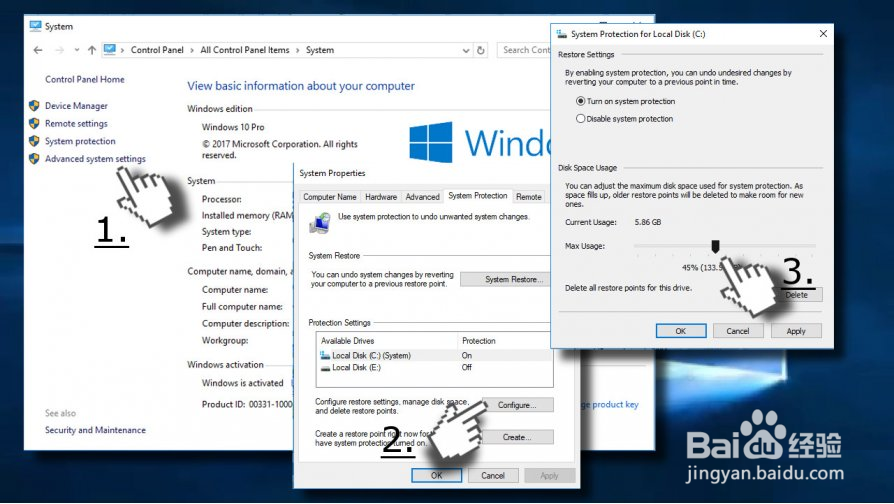Switch to the Remote tab
This screenshot has height=504, width=894.
click(x=529, y=197)
